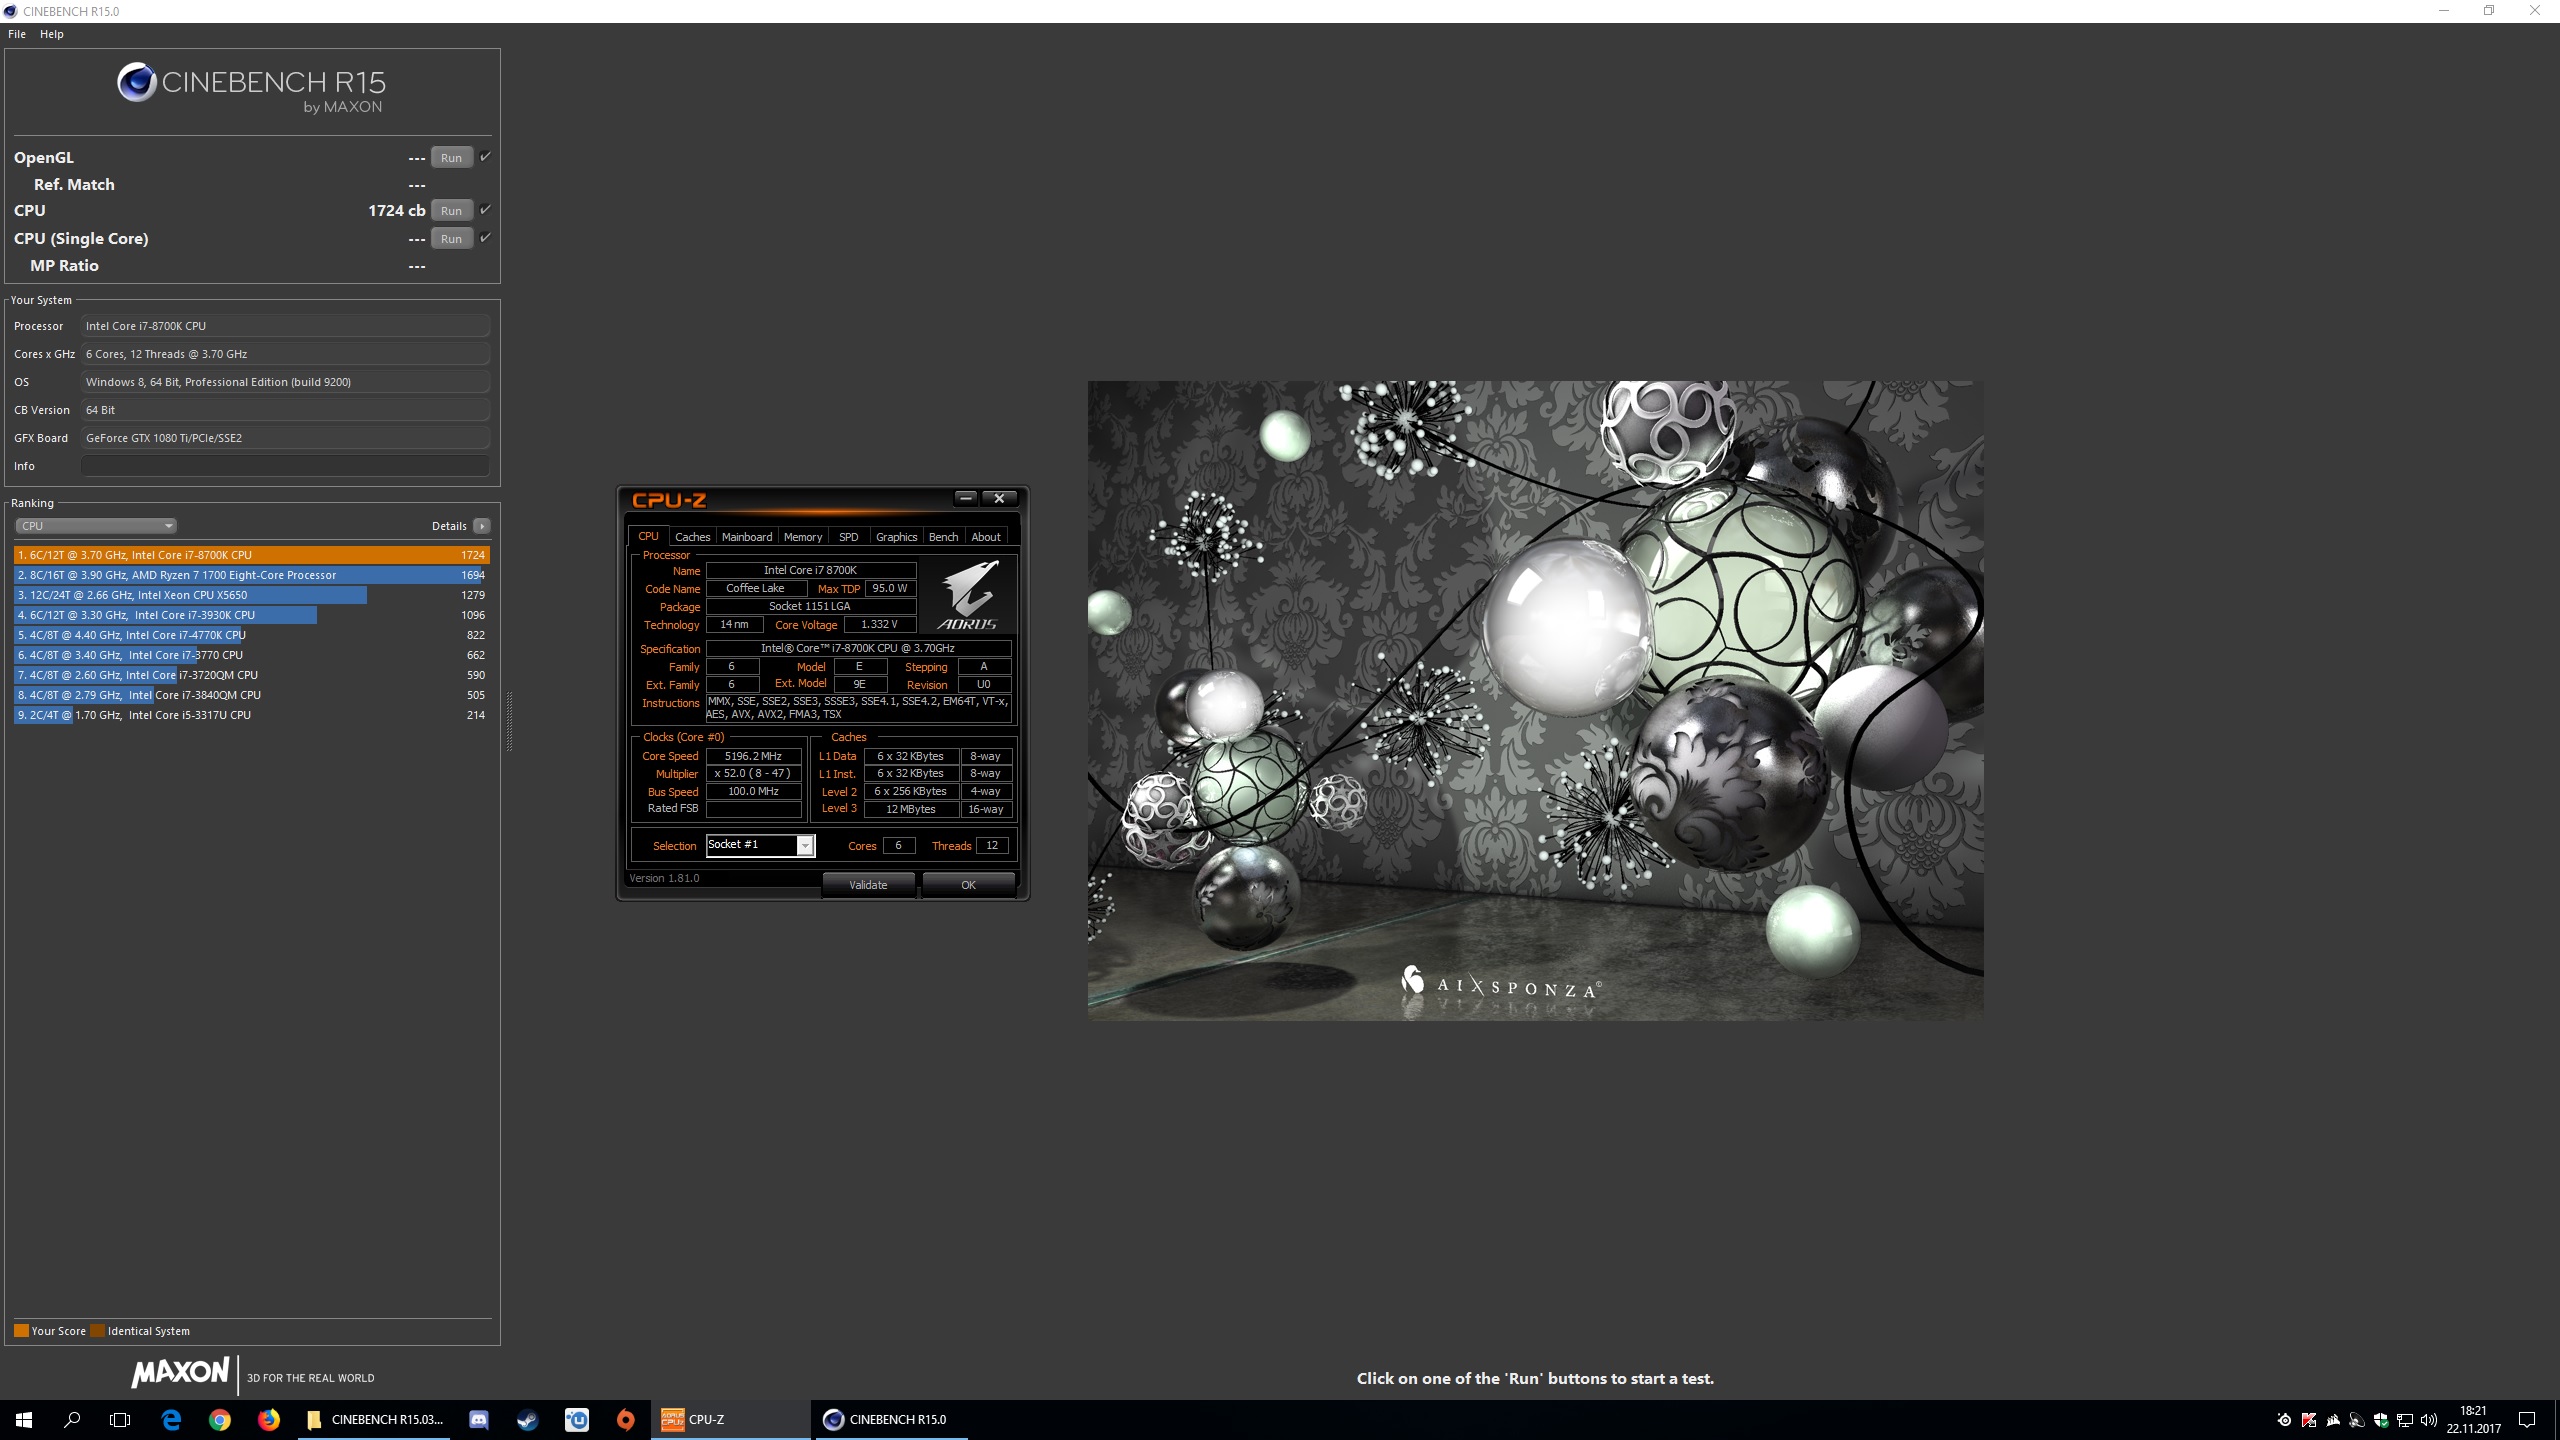The width and height of the screenshot is (2560, 1440).
Task: Click the Cinebench sphere logo
Action: tap(136, 82)
